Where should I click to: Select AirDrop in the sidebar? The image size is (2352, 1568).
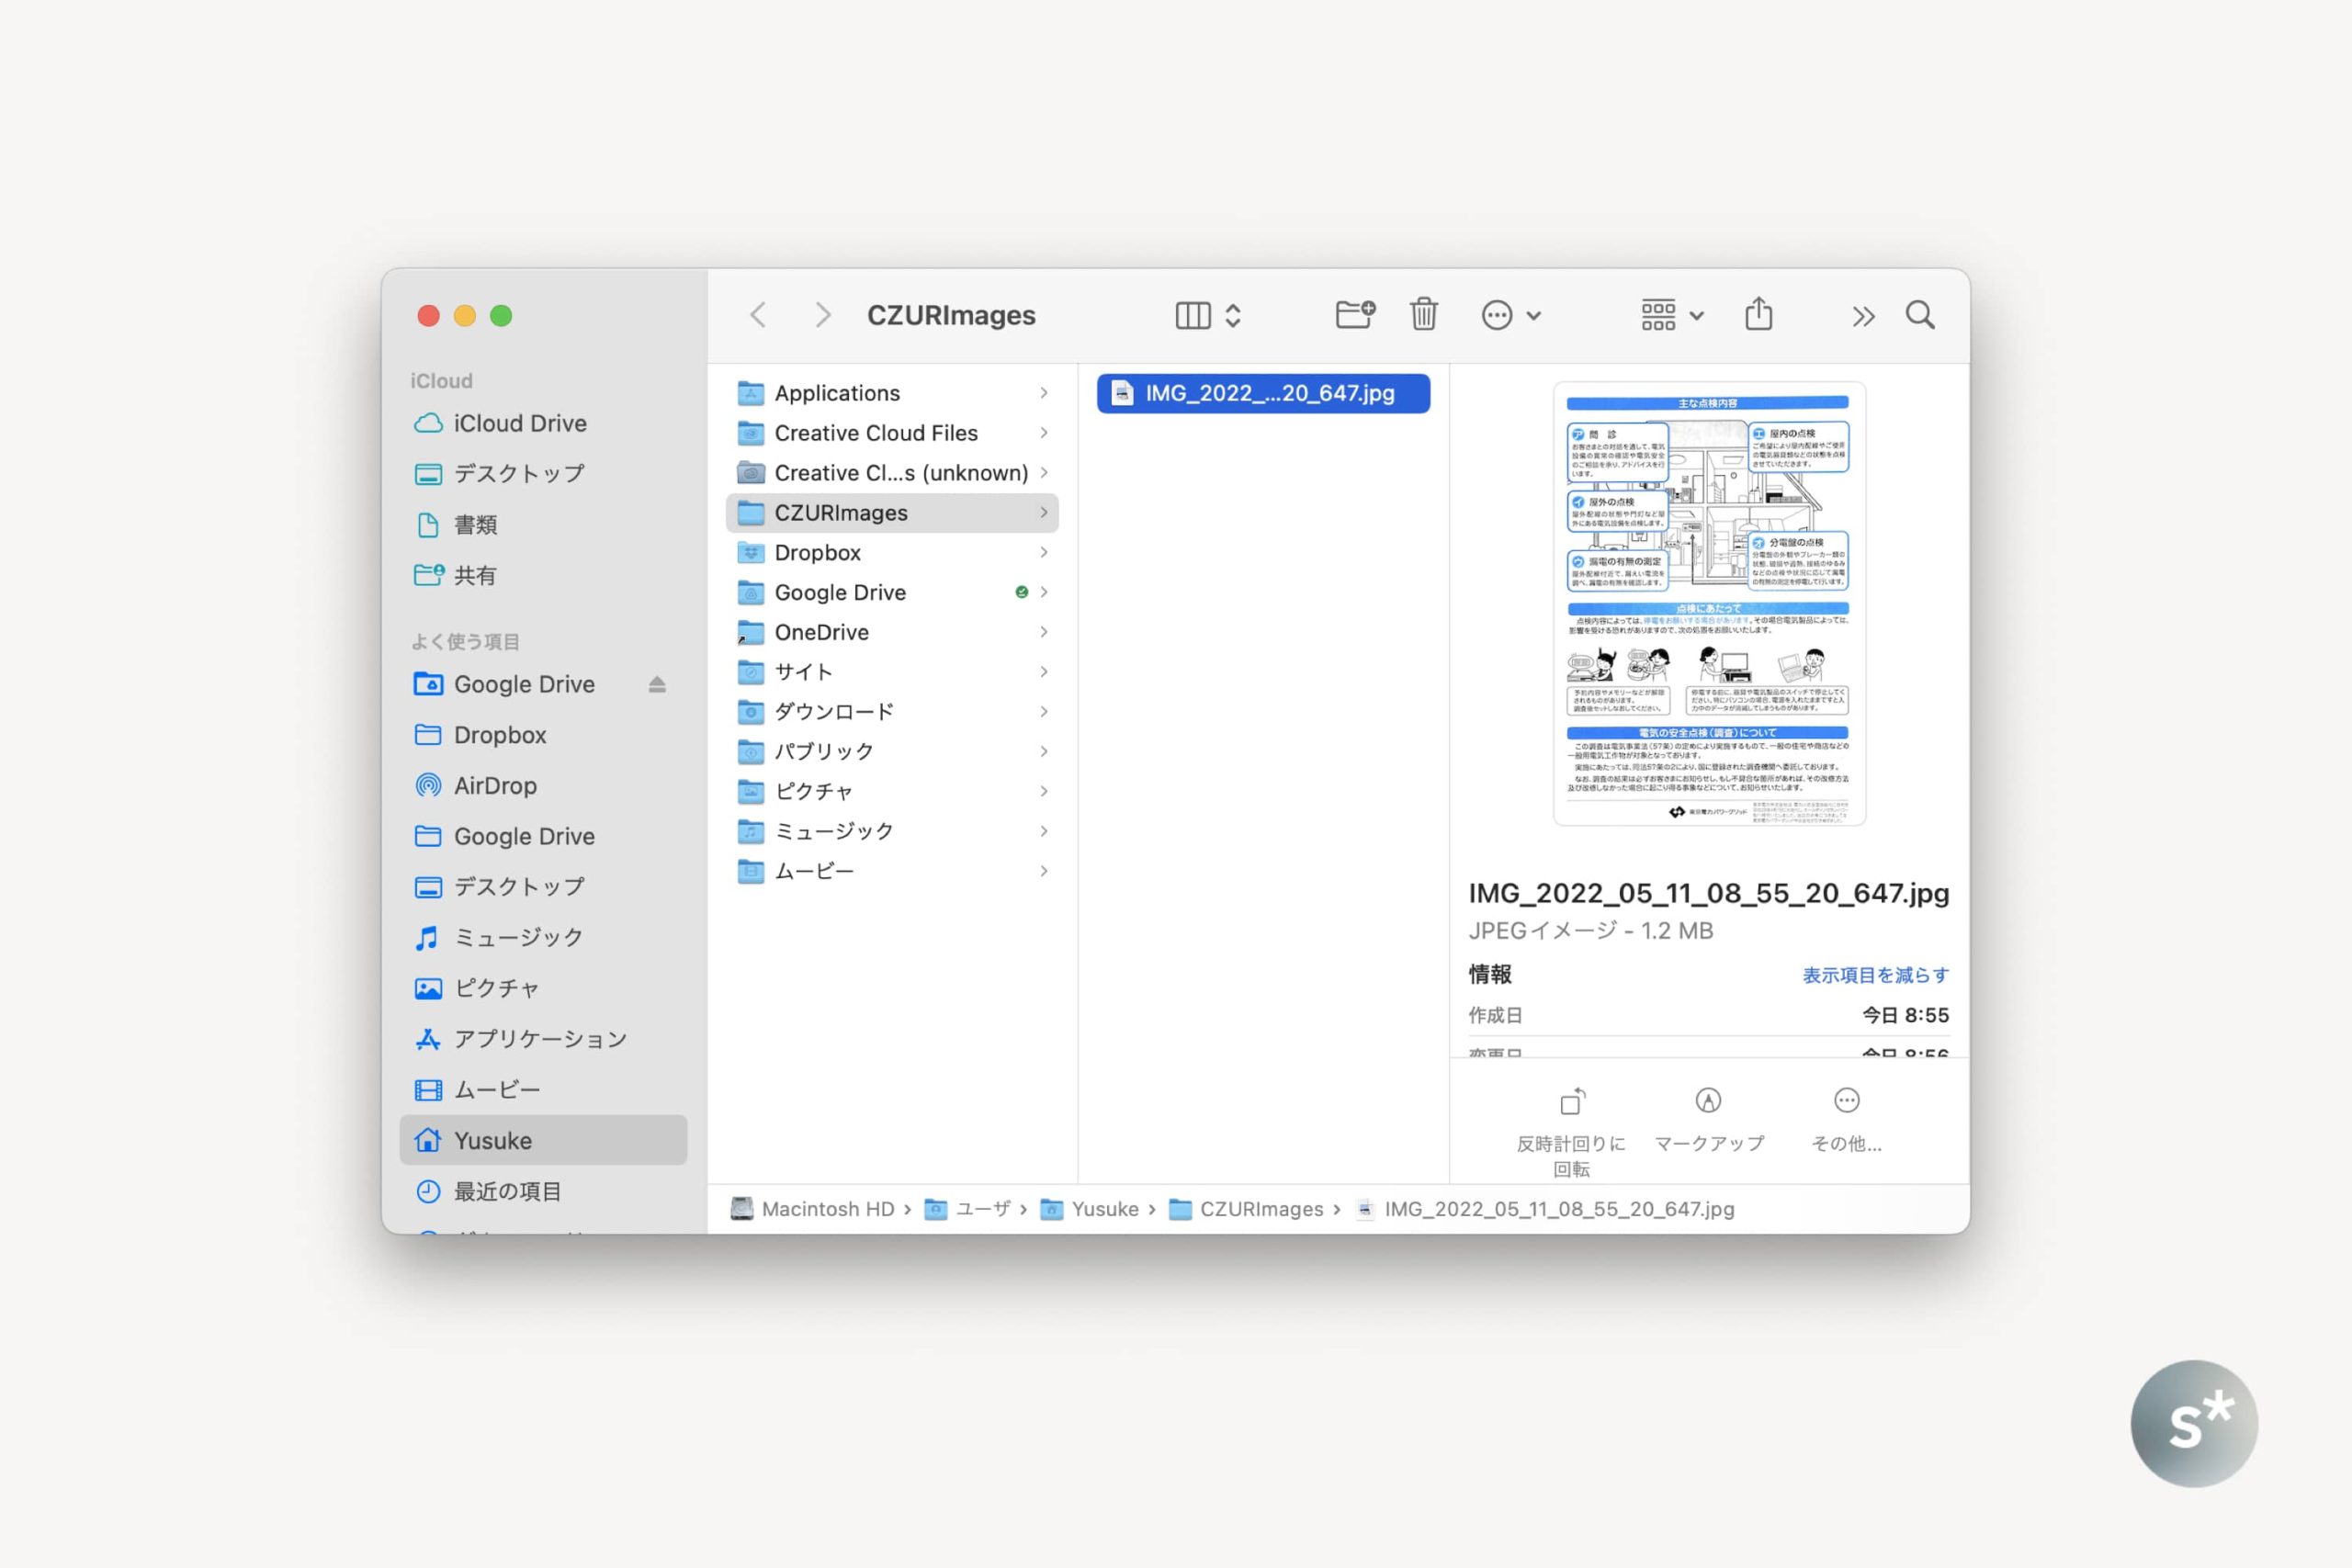click(495, 786)
